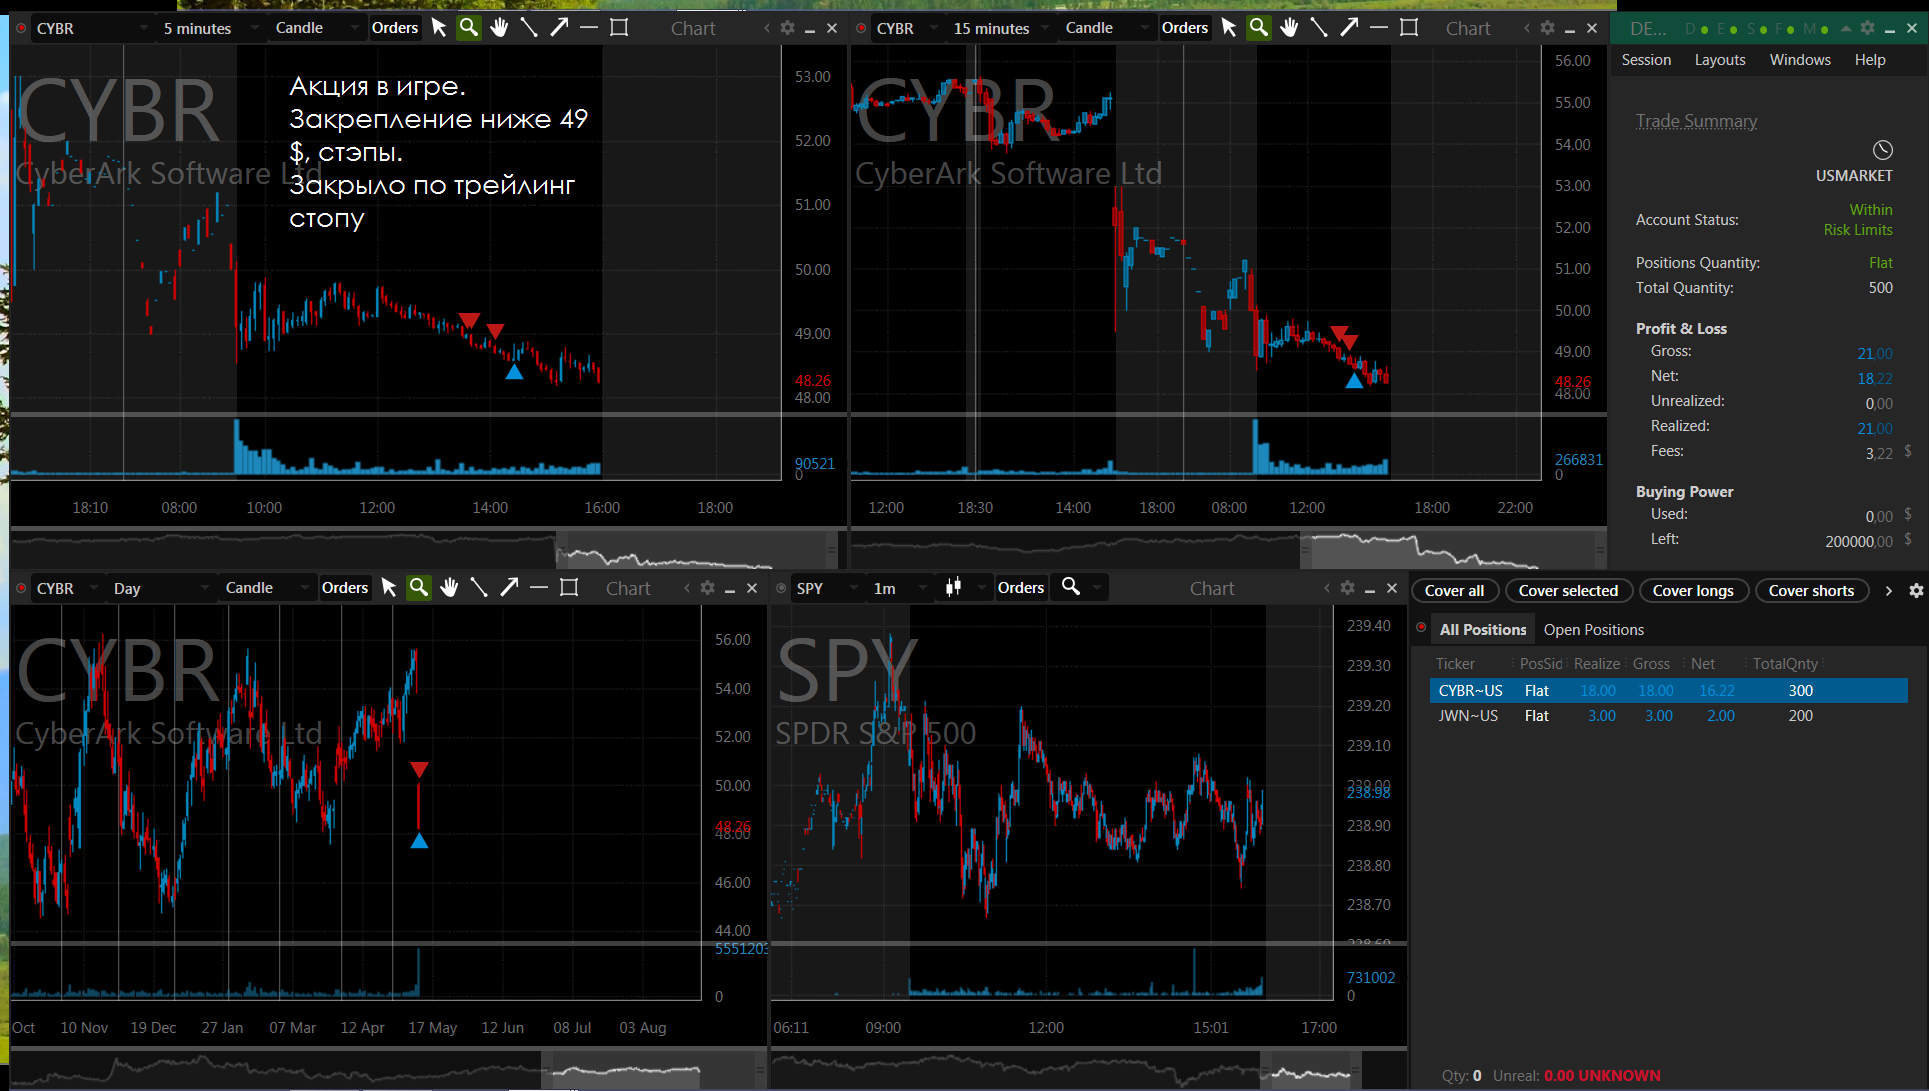
Task: Select the rectangle drawing tool in the 5-minute chart
Action: (x=619, y=28)
